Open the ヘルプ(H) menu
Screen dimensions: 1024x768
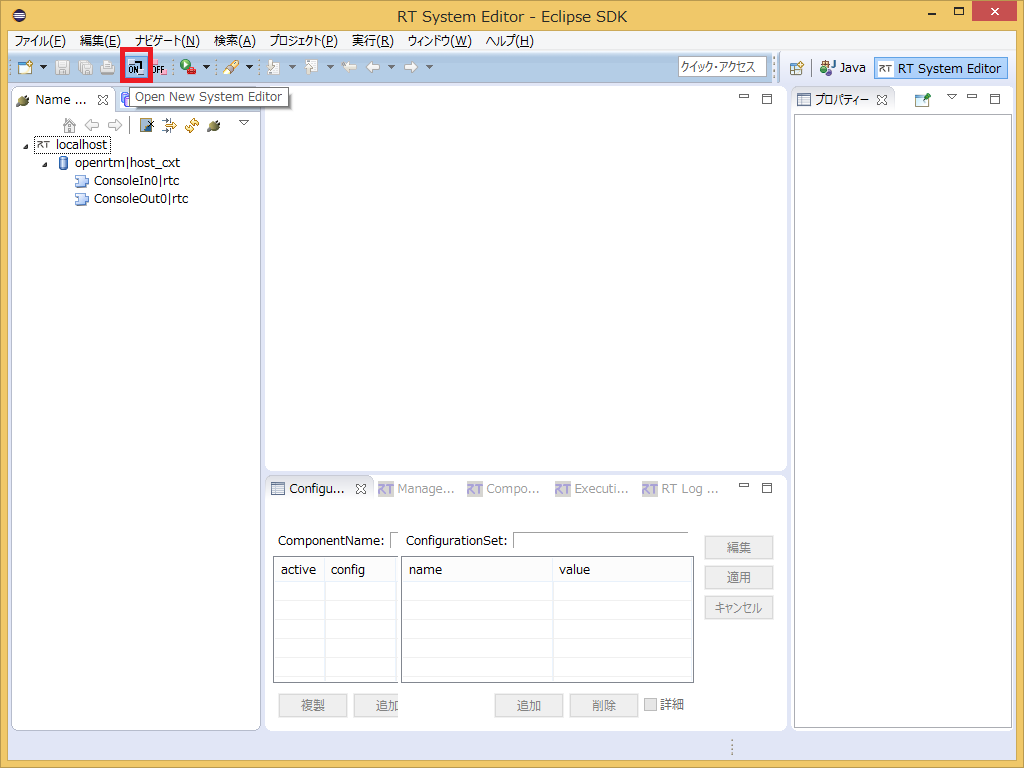pos(509,41)
